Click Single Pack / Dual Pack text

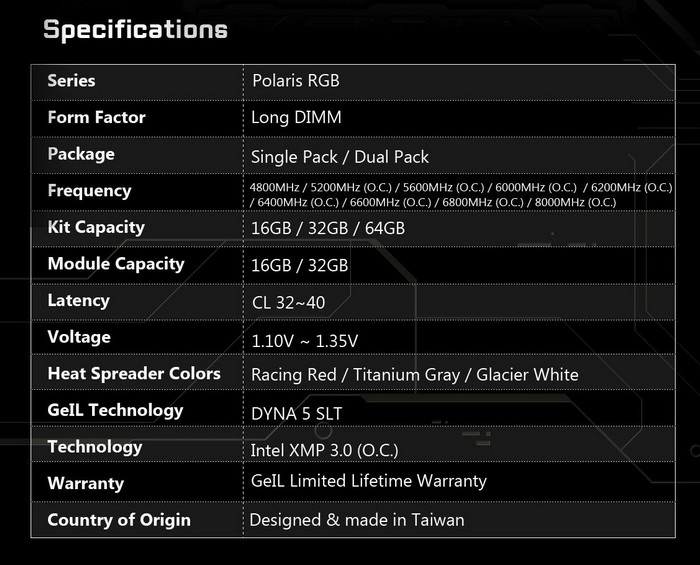(x=340, y=156)
